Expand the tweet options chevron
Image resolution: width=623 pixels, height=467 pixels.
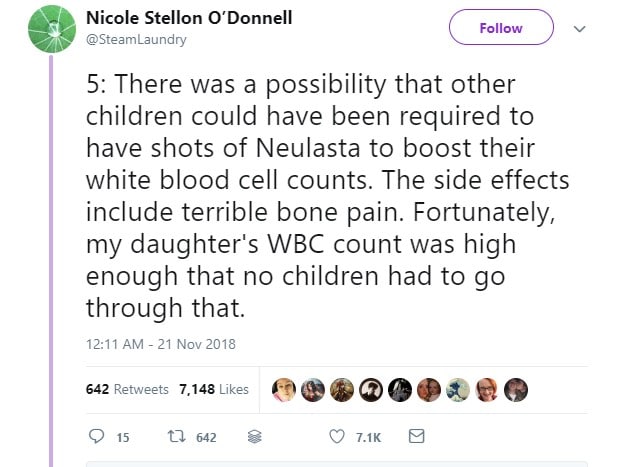(x=579, y=29)
